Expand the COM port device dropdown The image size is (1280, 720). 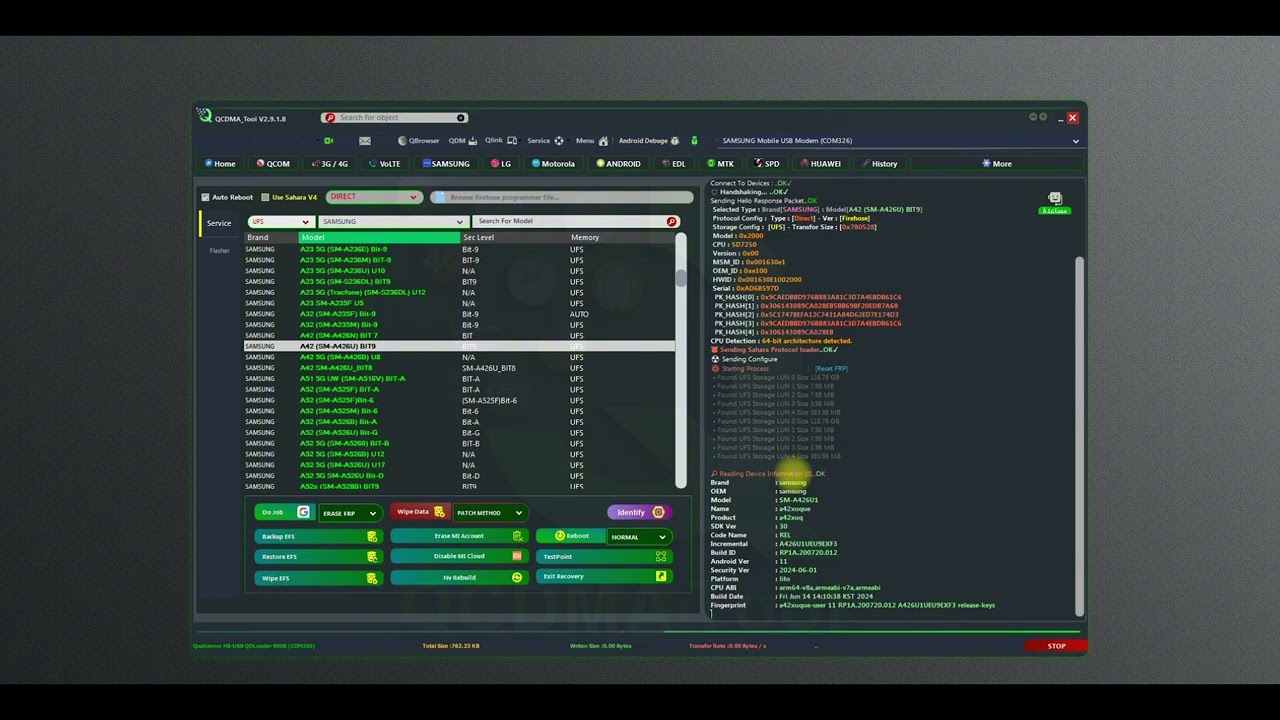898,141
